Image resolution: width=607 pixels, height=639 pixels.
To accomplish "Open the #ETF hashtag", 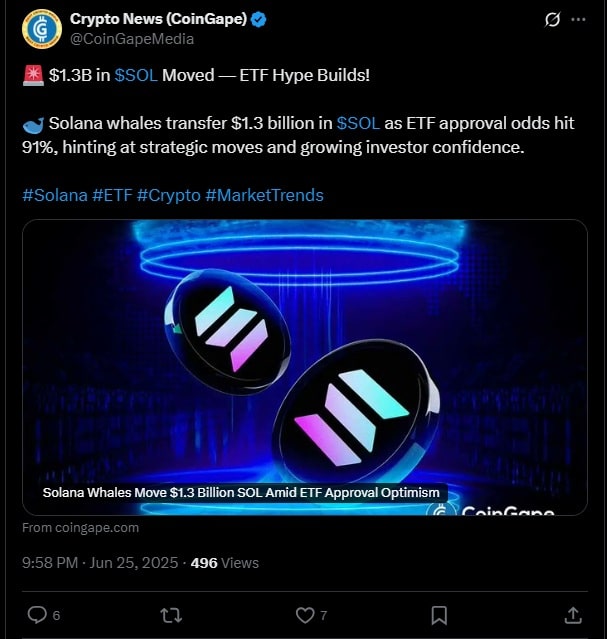I will tap(111, 195).
